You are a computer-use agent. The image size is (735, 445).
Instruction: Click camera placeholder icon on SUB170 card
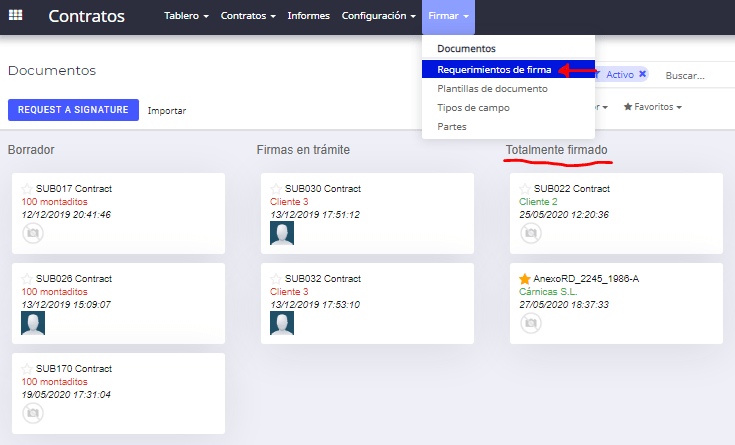pos(33,413)
